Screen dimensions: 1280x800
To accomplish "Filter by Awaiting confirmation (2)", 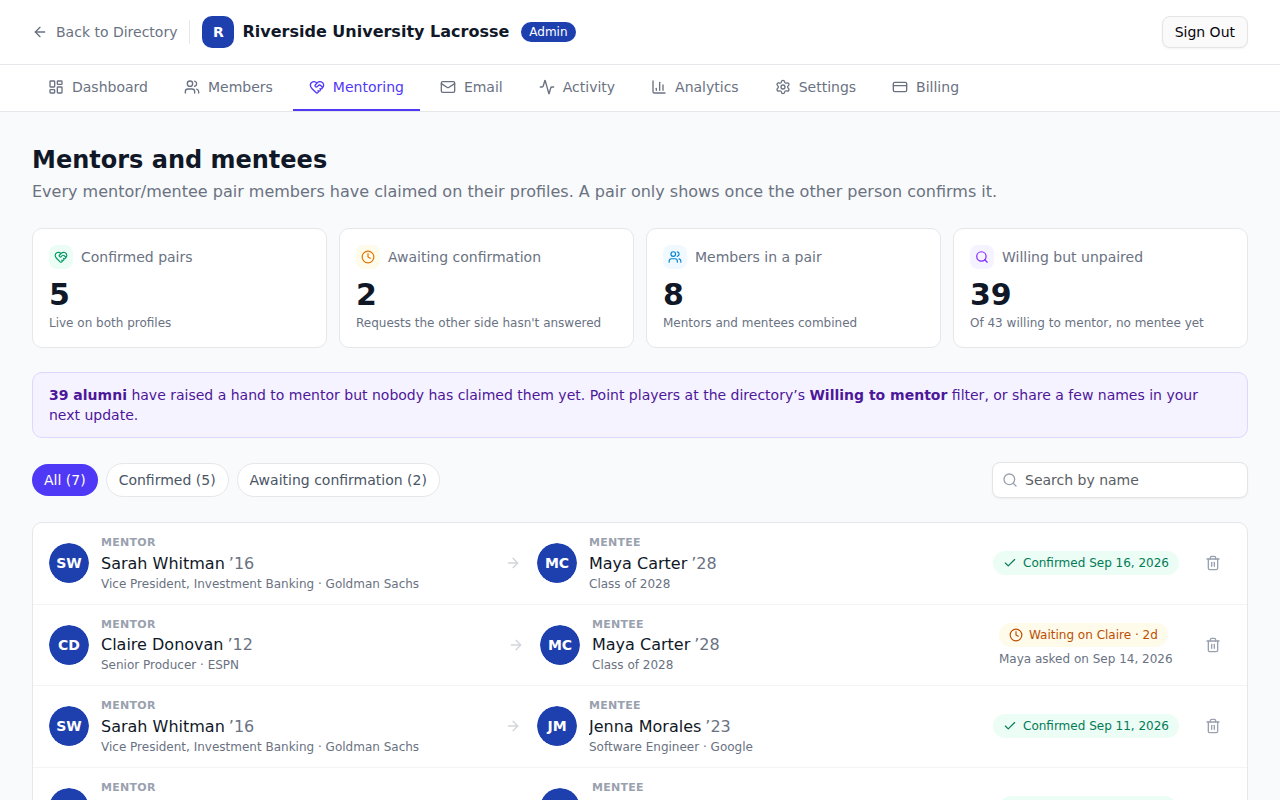I will 338,480.
